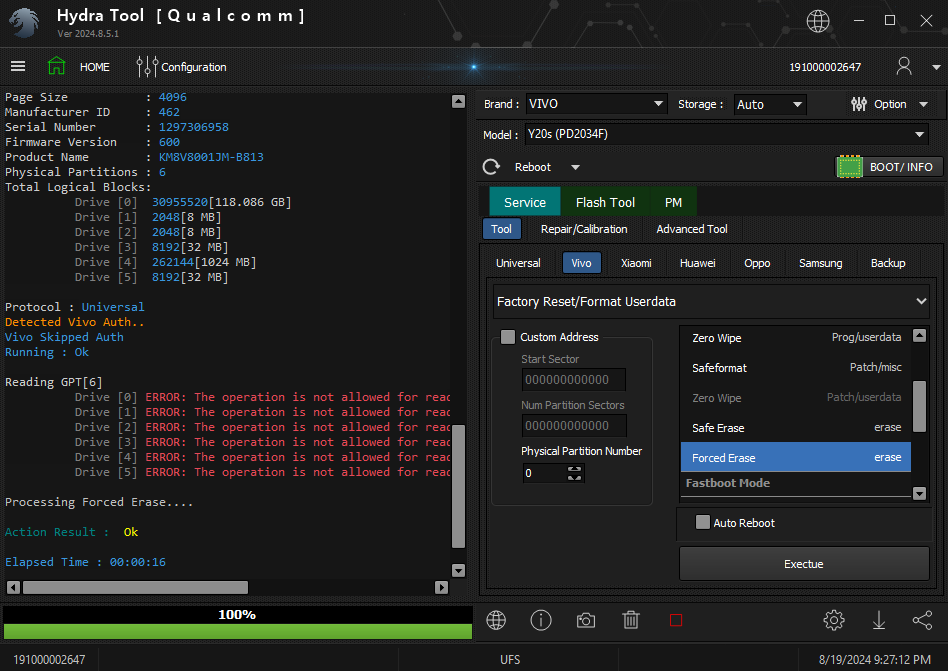Viewport: 948px width, 671px height.
Task: Select the Xiaomi tab
Action: click(636, 263)
